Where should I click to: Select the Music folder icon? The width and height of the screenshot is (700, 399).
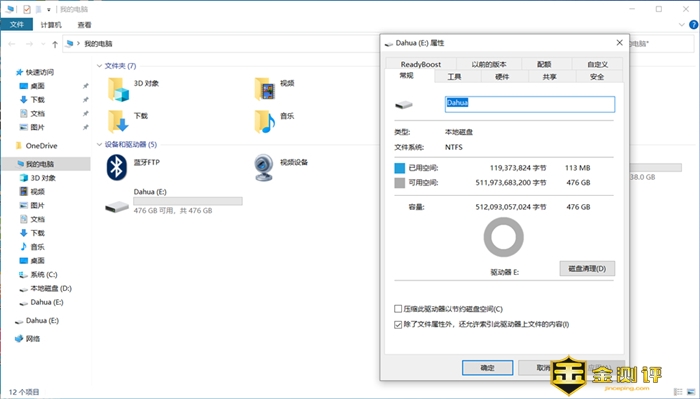(264, 122)
